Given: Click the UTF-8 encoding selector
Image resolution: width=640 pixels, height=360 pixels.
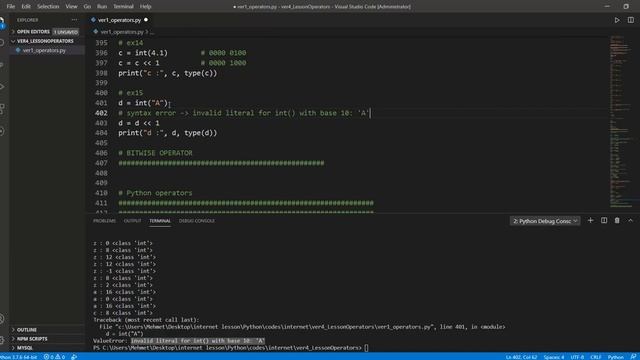Looking at the screenshot, I should (x=577, y=357).
